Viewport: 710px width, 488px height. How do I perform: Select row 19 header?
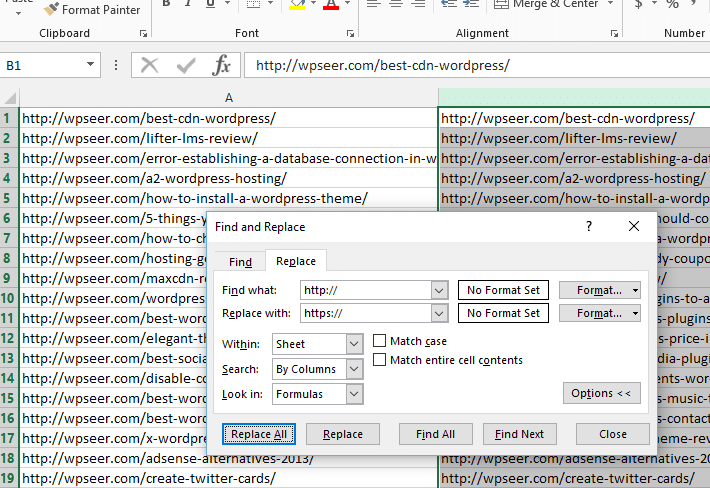point(9,478)
